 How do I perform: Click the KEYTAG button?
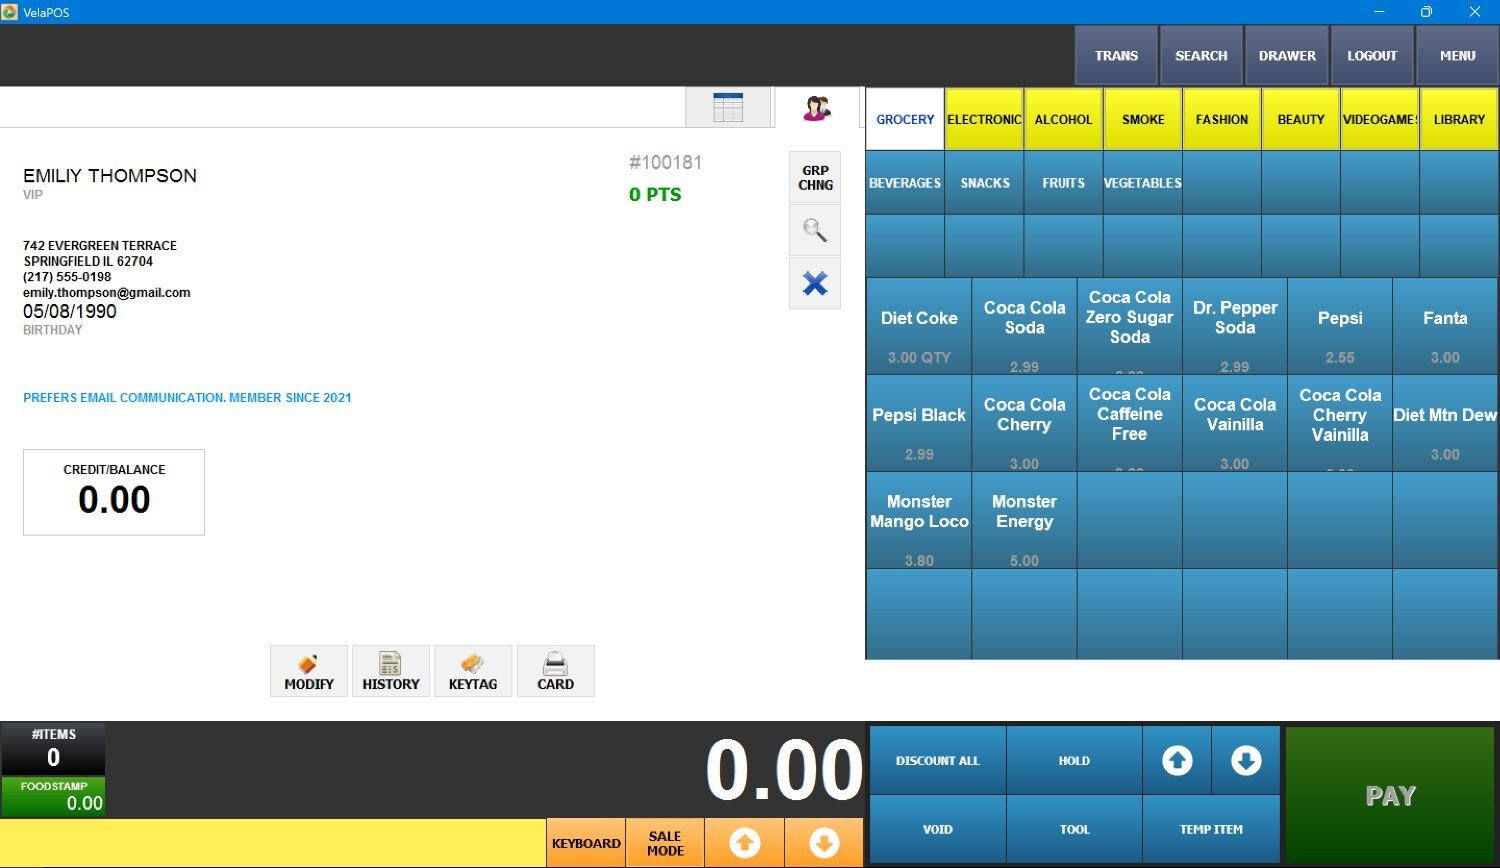(x=473, y=671)
